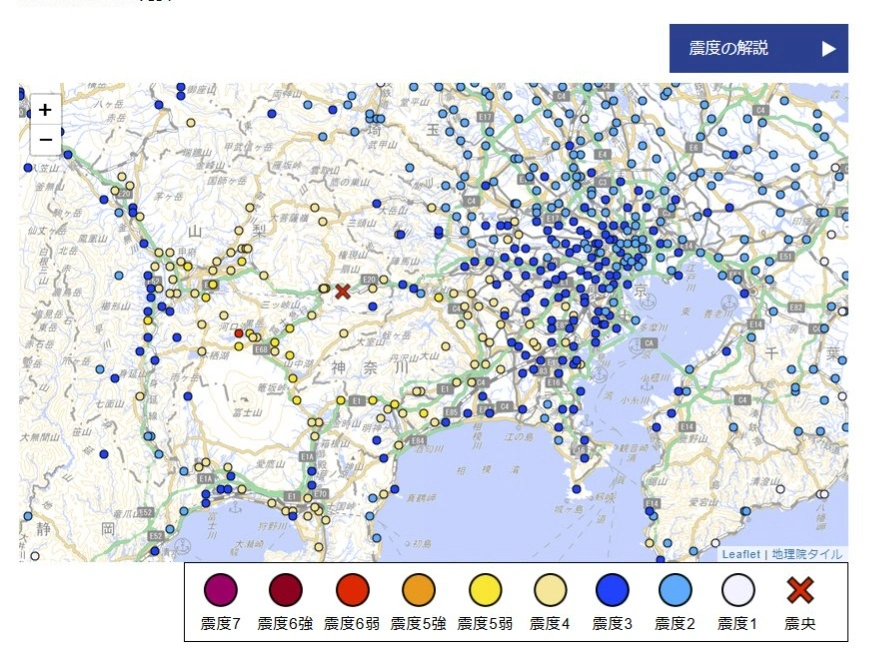Viewport: 876px width, 656px height.
Task: Click the 震度7 legend label
Action: [x=221, y=624]
